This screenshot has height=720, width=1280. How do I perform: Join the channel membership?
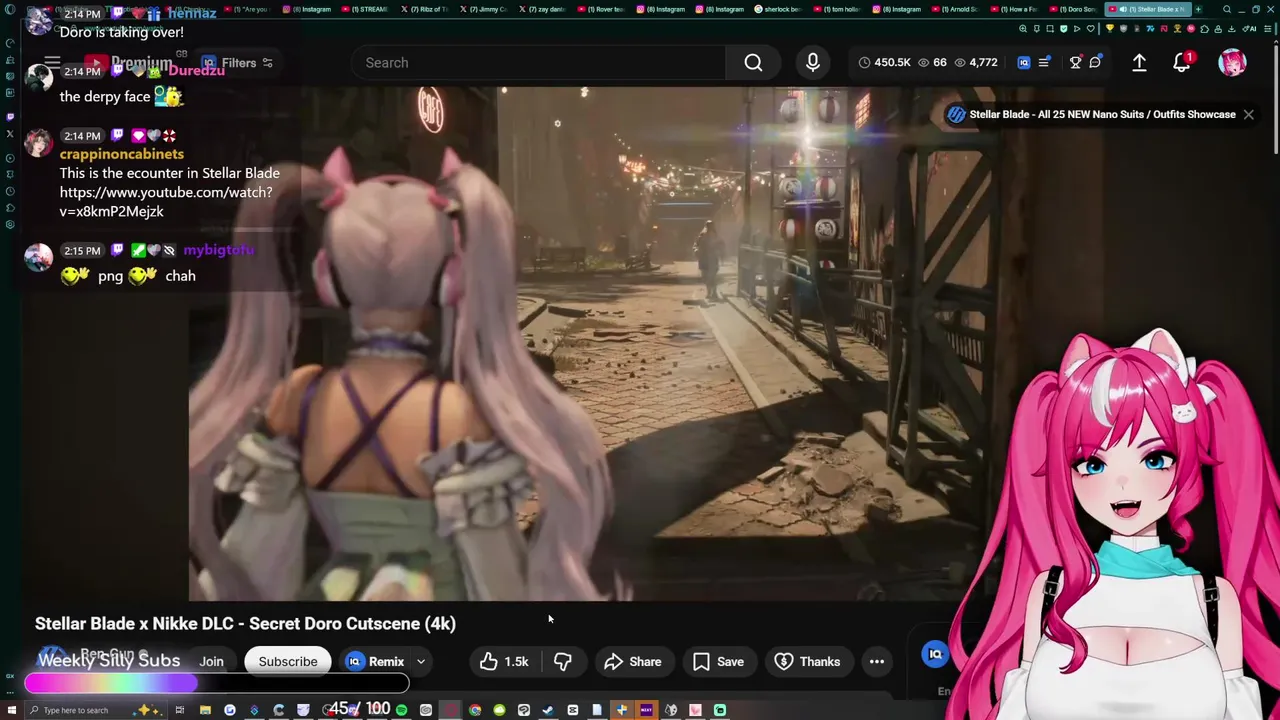(211, 661)
